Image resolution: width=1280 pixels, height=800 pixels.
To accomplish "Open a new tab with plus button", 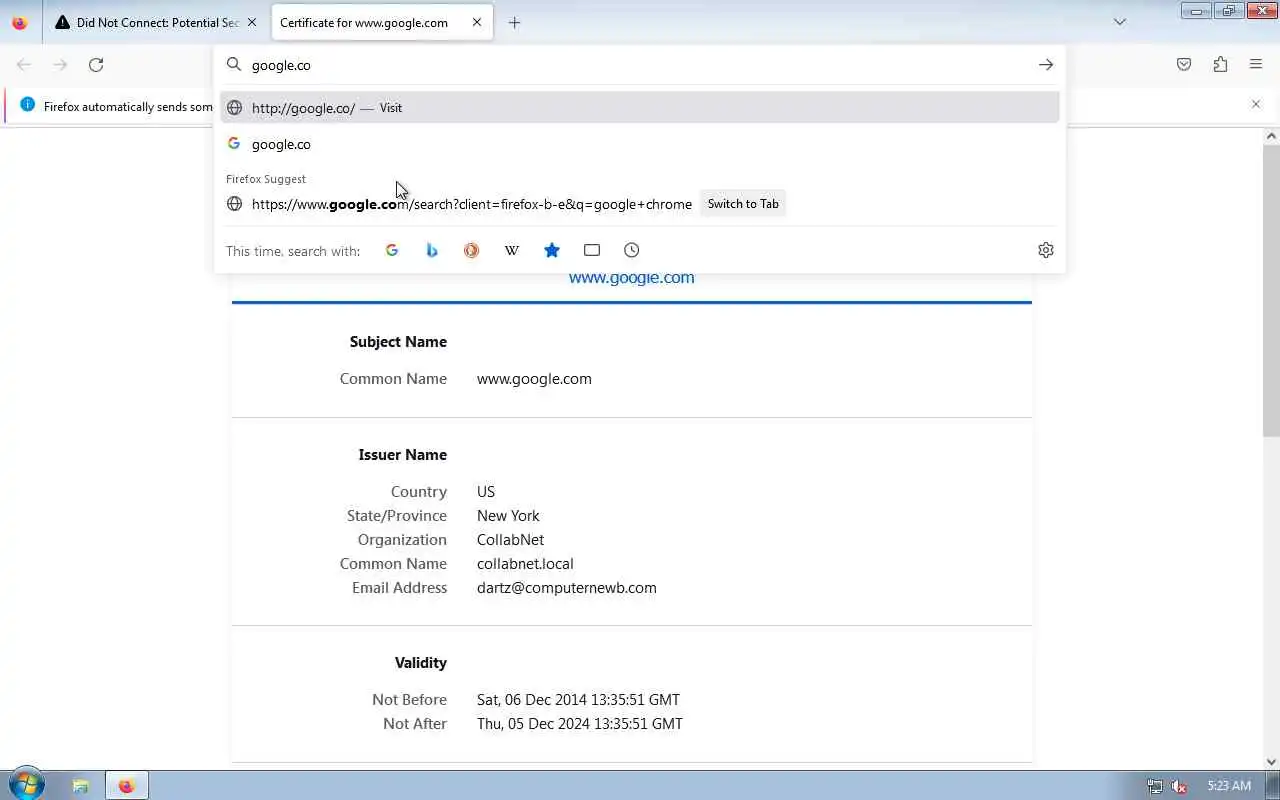I will pos(514,22).
